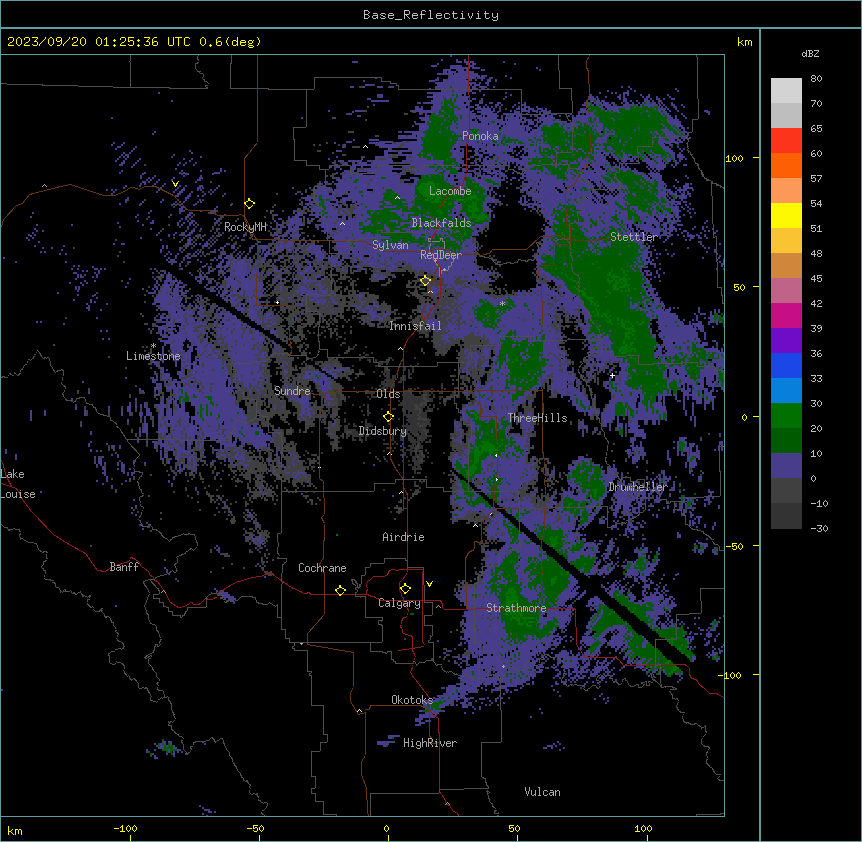The width and height of the screenshot is (862, 842).
Task: Click the Strathmore label
Action: coord(516,608)
